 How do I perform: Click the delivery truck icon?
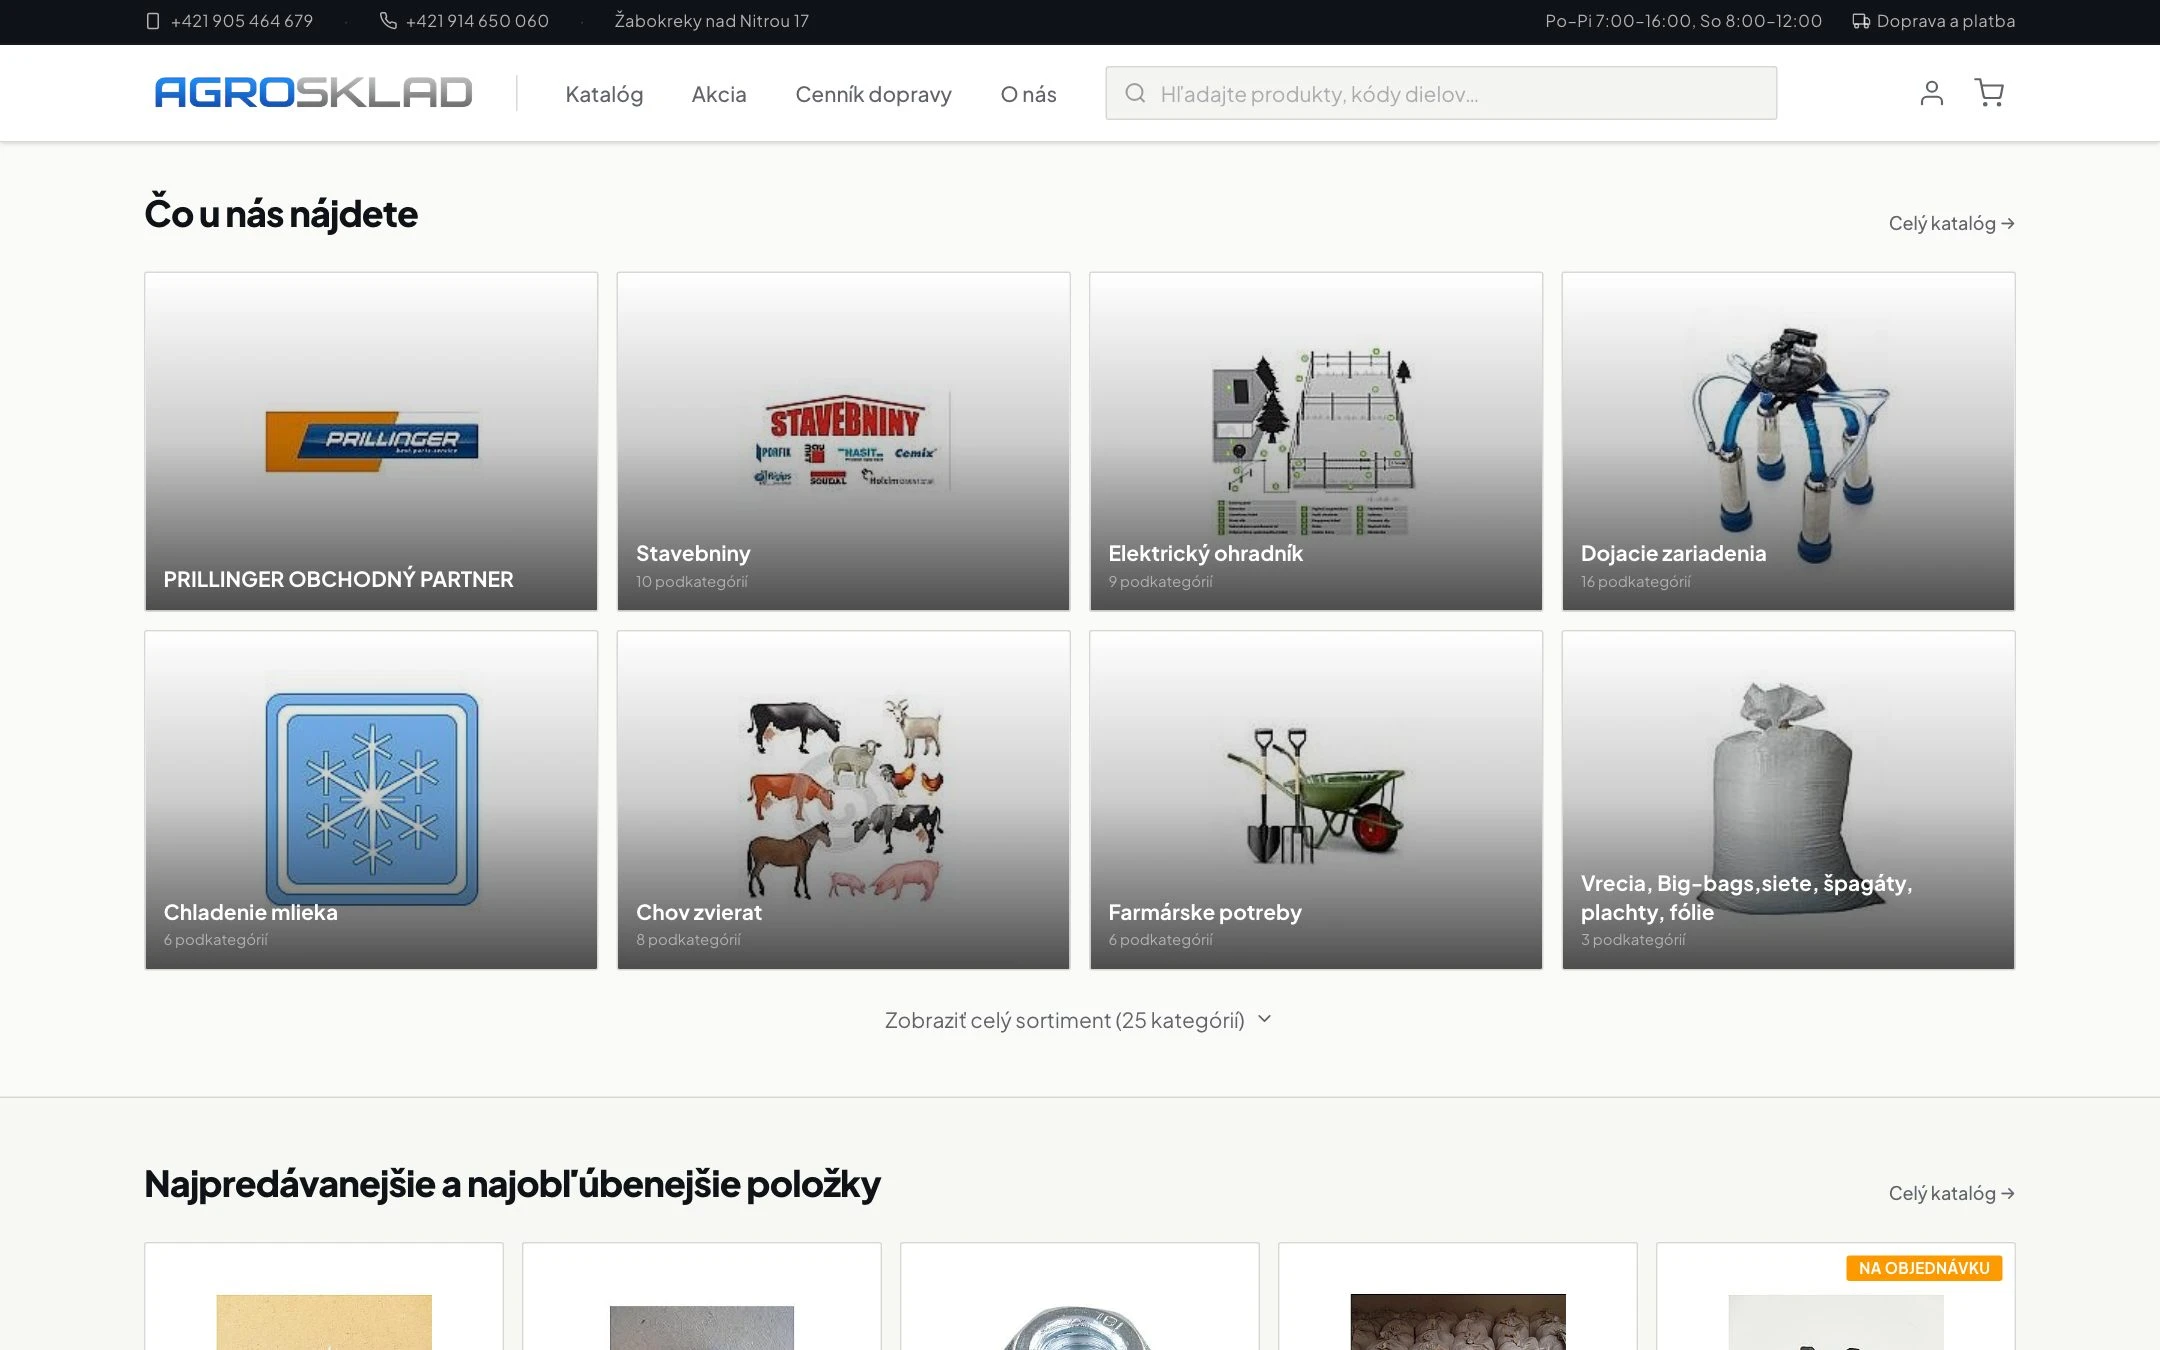pyautogui.click(x=1860, y=21)
